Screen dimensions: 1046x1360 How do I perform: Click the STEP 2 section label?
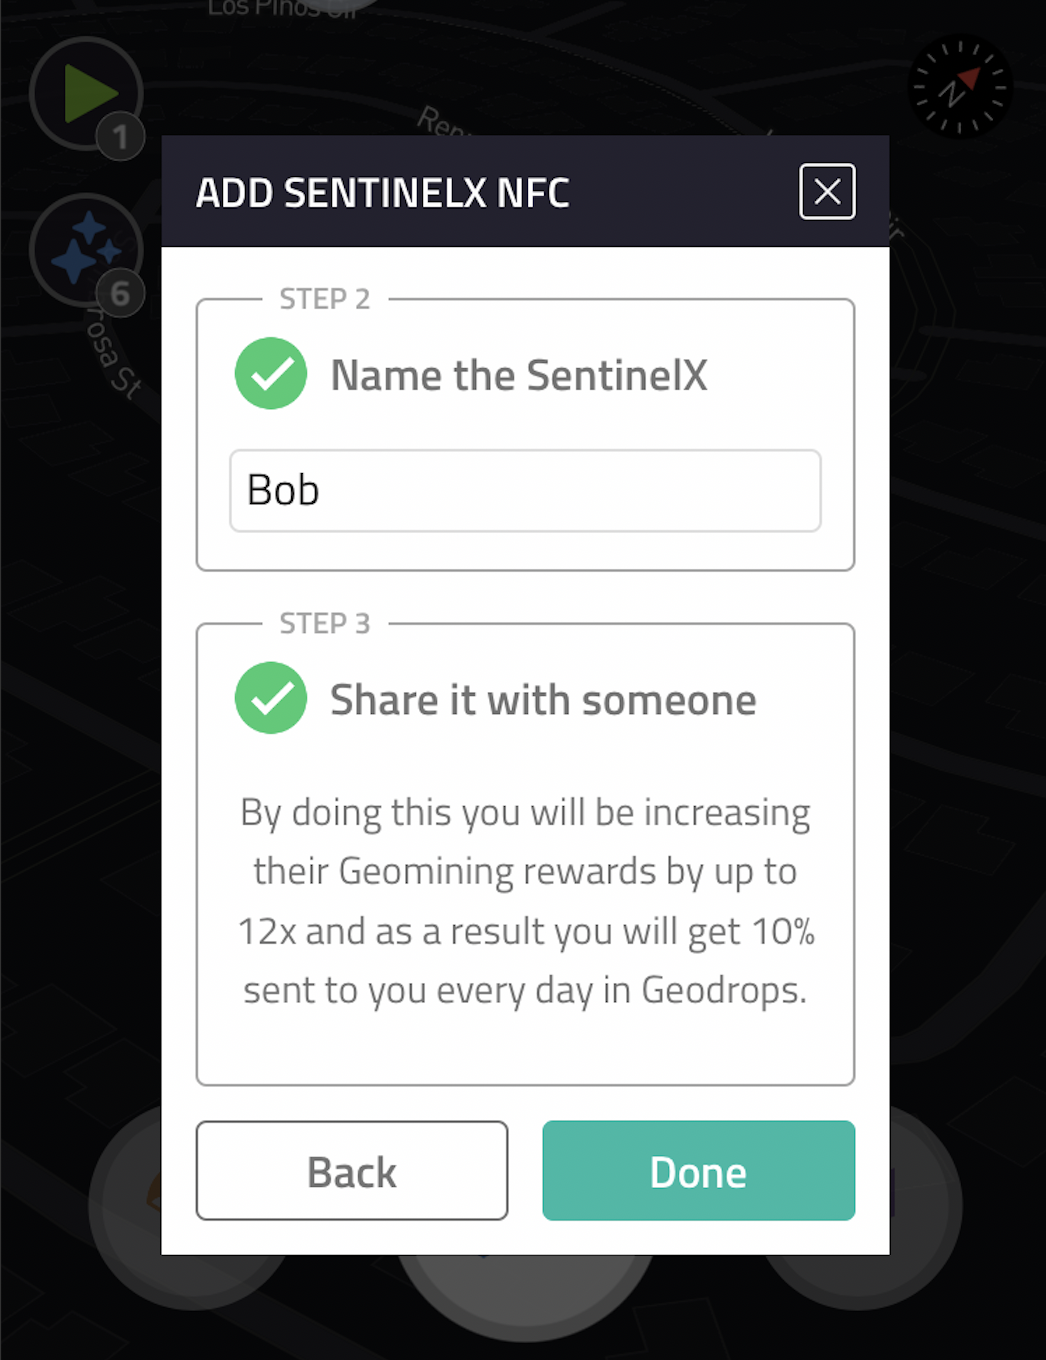[325, 299]
